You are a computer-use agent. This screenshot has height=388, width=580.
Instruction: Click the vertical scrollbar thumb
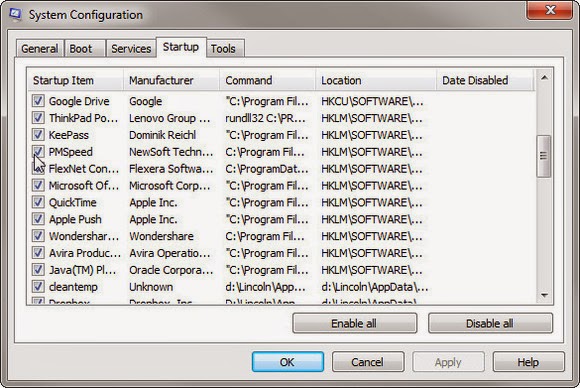[x=544, y=156]
